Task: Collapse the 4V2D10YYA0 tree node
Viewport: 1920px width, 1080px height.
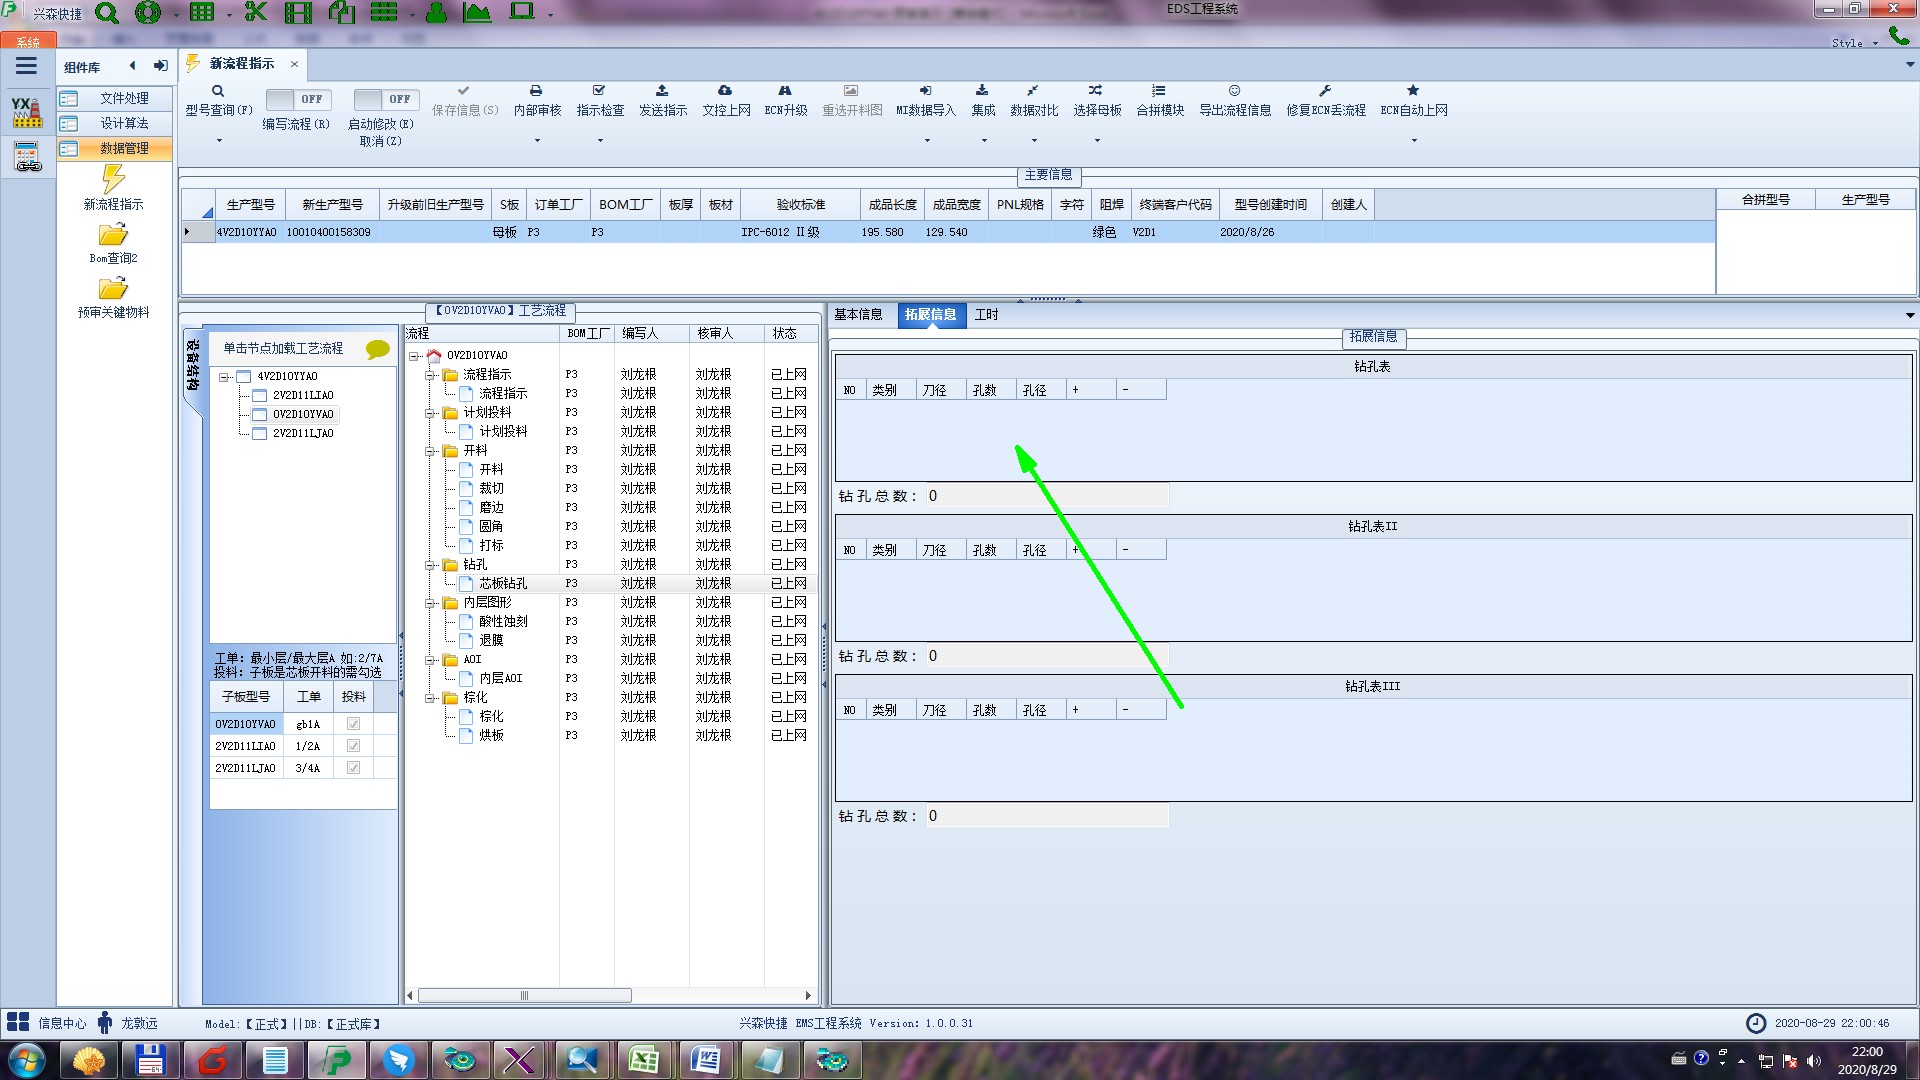Action: click(224, 377)
